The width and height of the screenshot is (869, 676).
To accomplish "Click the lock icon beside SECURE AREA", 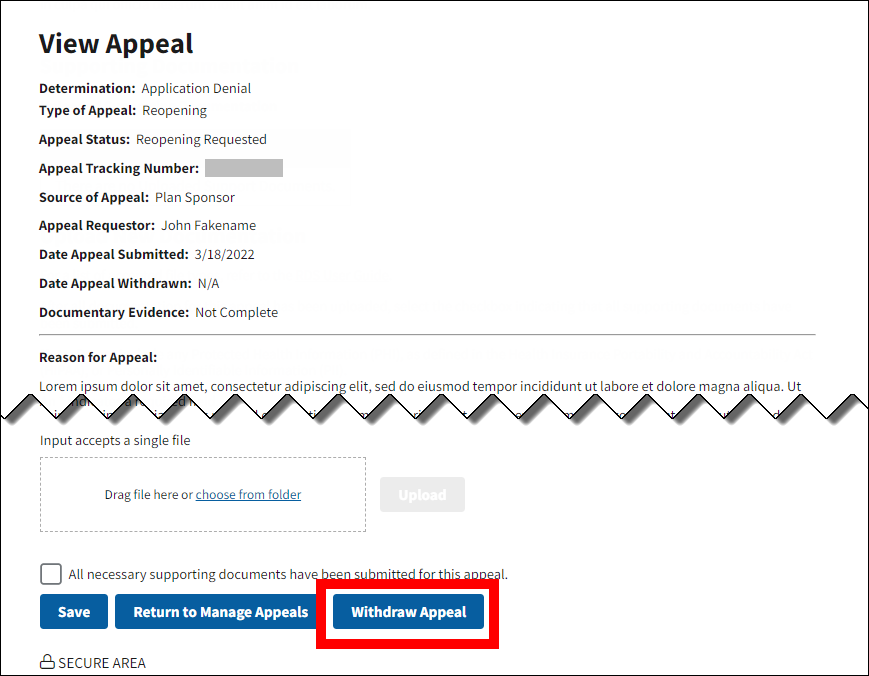I will tap(46, 662).
